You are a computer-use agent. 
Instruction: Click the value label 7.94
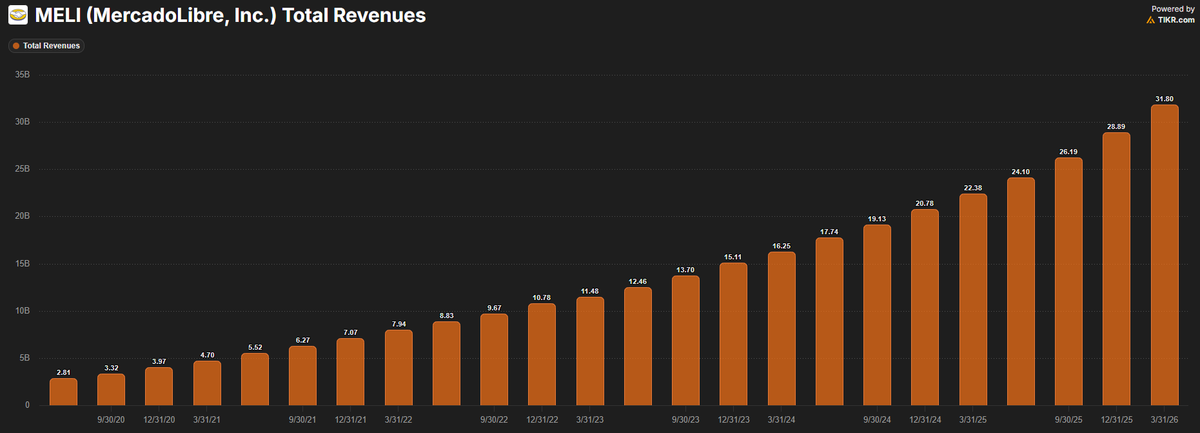coord(399,324)
